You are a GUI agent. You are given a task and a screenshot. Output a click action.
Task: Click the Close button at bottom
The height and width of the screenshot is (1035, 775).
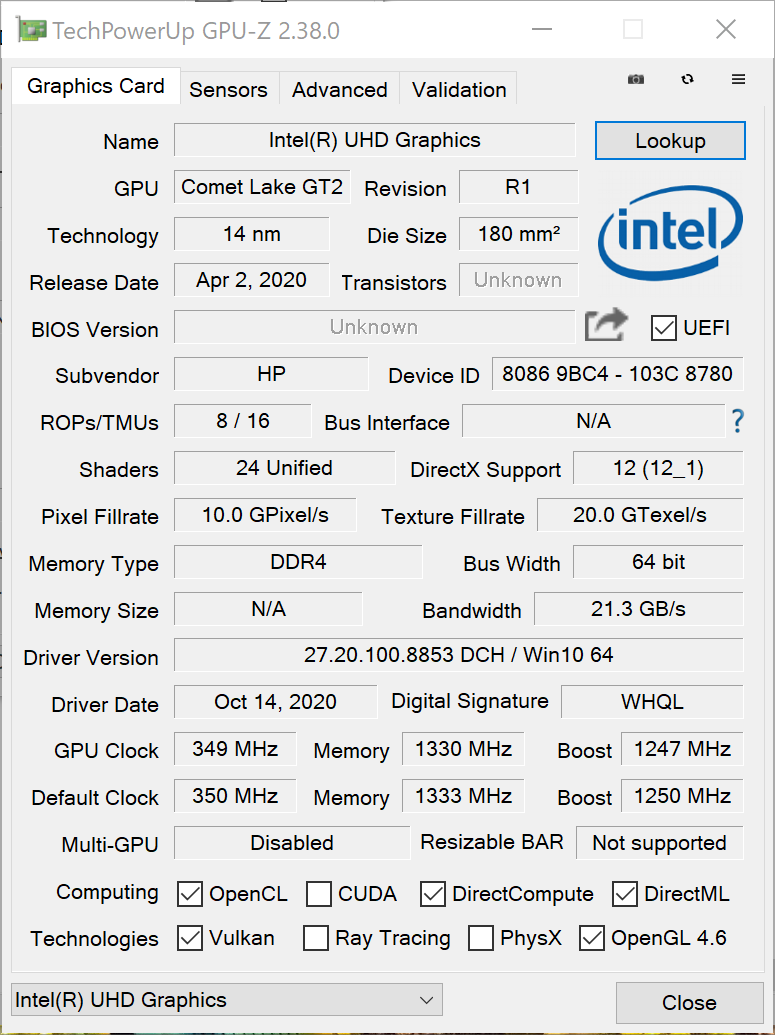689,1003
